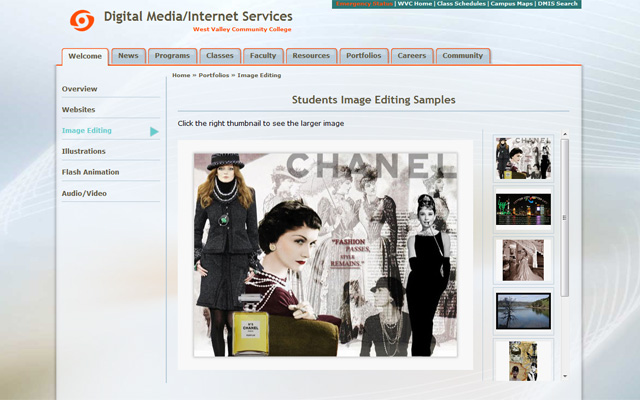Viewport: 640px width, 400px height.
Task: Open Class Schedules link
Action: tap(461, 4)
